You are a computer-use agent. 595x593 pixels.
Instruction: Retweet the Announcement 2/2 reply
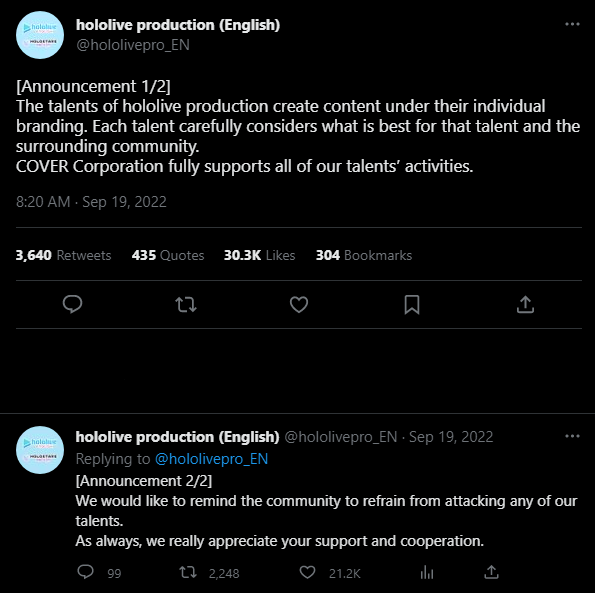(x=188, y=572)
